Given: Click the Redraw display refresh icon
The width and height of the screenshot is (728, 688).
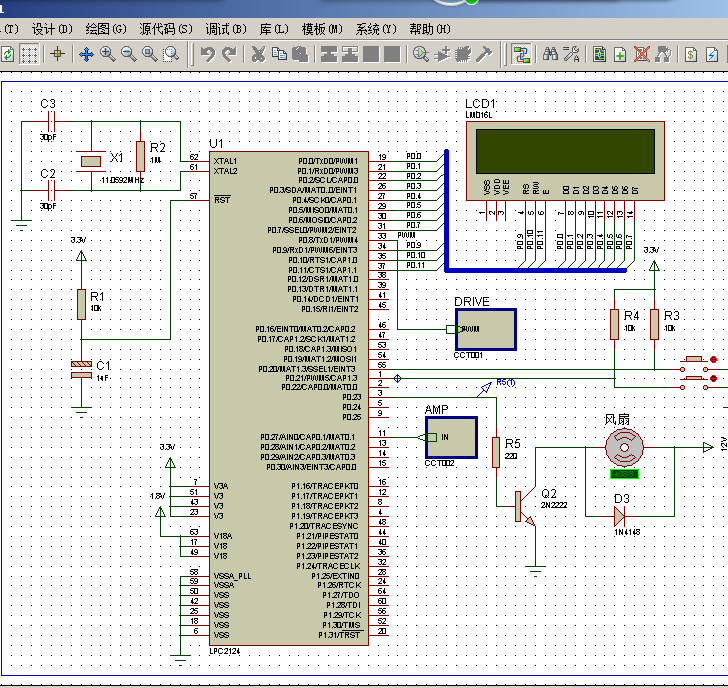Looking at the screenshot, I should click(8, 54).
